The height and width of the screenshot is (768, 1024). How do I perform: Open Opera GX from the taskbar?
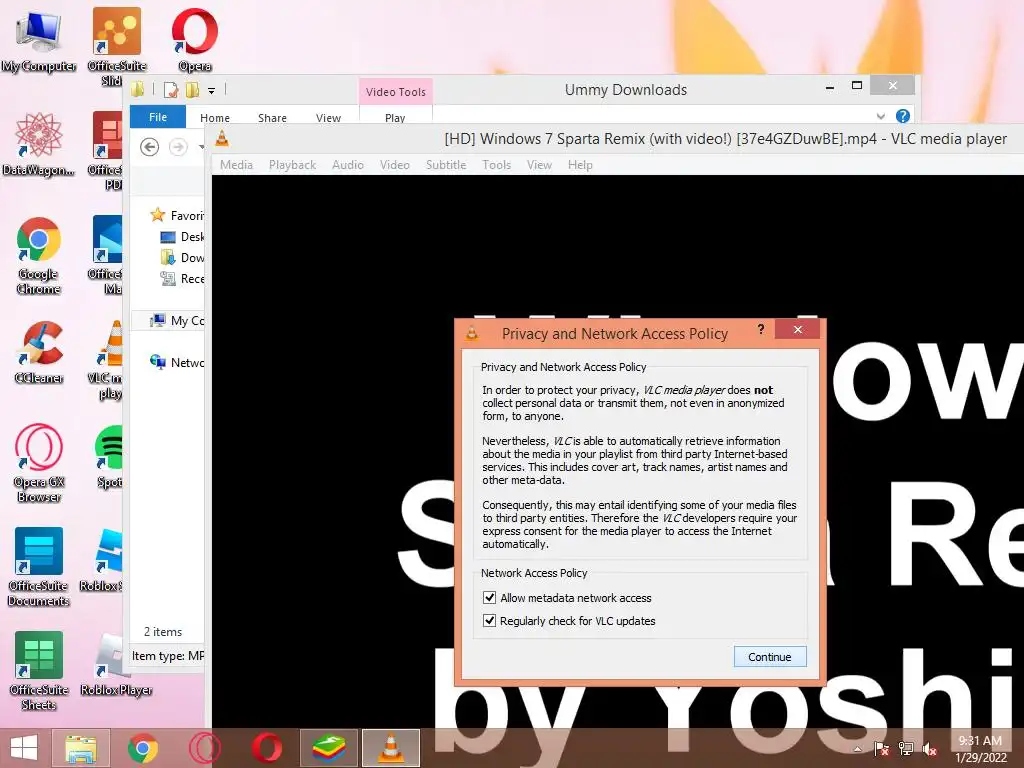tap(205, 748)
